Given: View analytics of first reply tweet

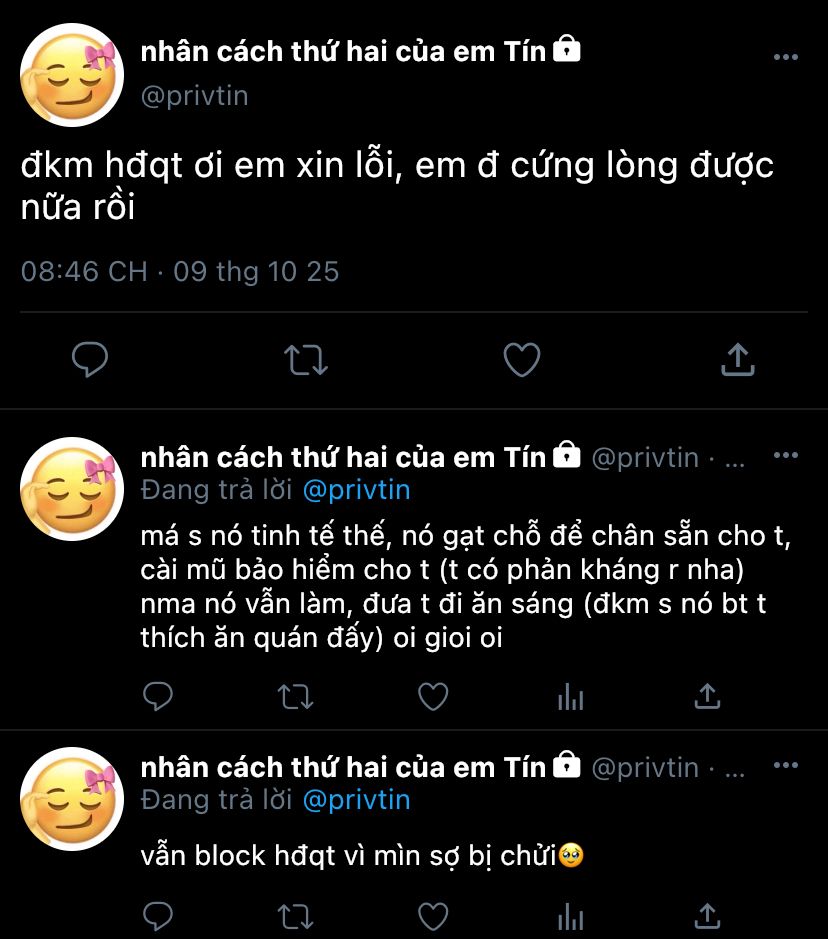Looking at the screenshot, I should [570, 696].
